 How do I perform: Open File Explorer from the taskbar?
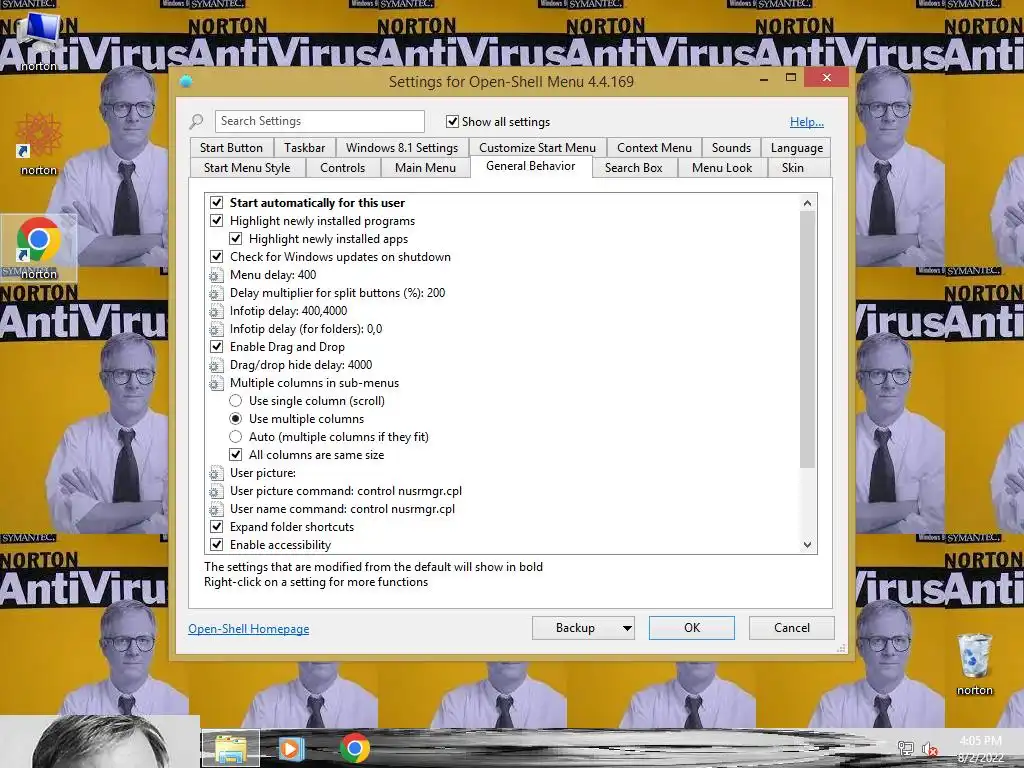231,748
